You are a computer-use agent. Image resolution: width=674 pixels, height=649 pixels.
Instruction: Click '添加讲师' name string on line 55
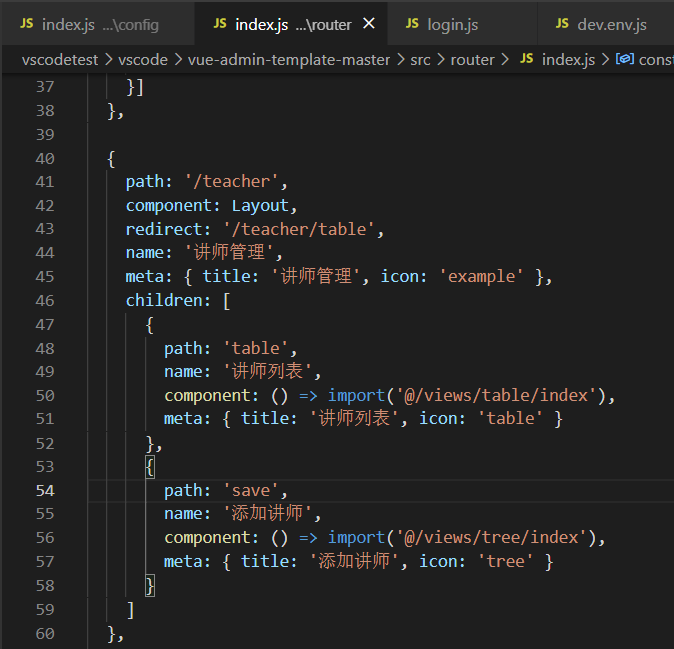coord(267,514)
